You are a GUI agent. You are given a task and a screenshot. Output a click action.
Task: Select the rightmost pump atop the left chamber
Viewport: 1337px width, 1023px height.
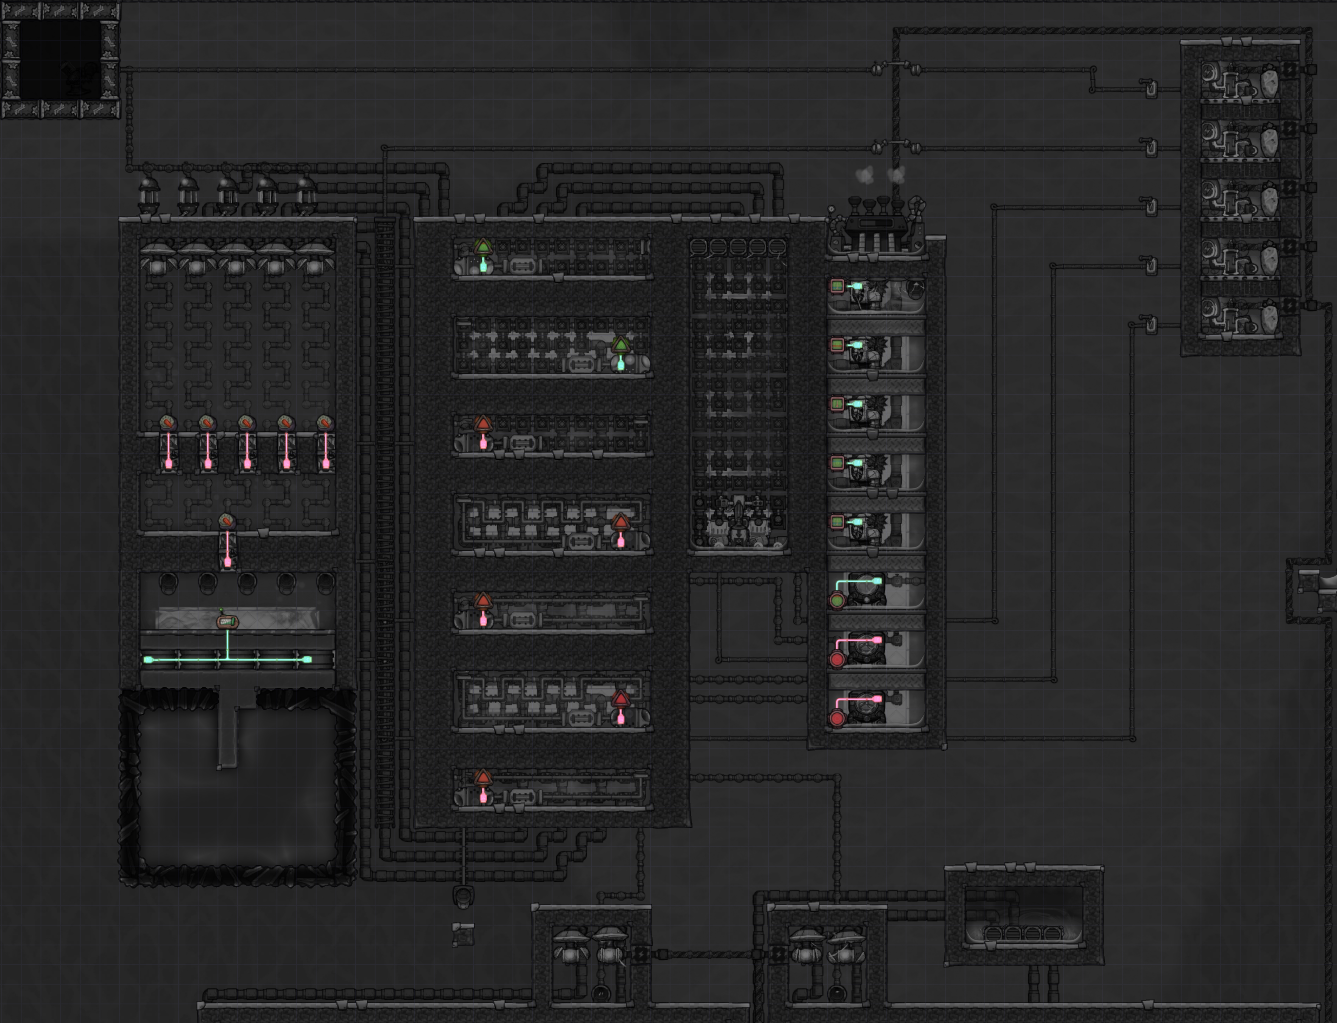point(305,194)
